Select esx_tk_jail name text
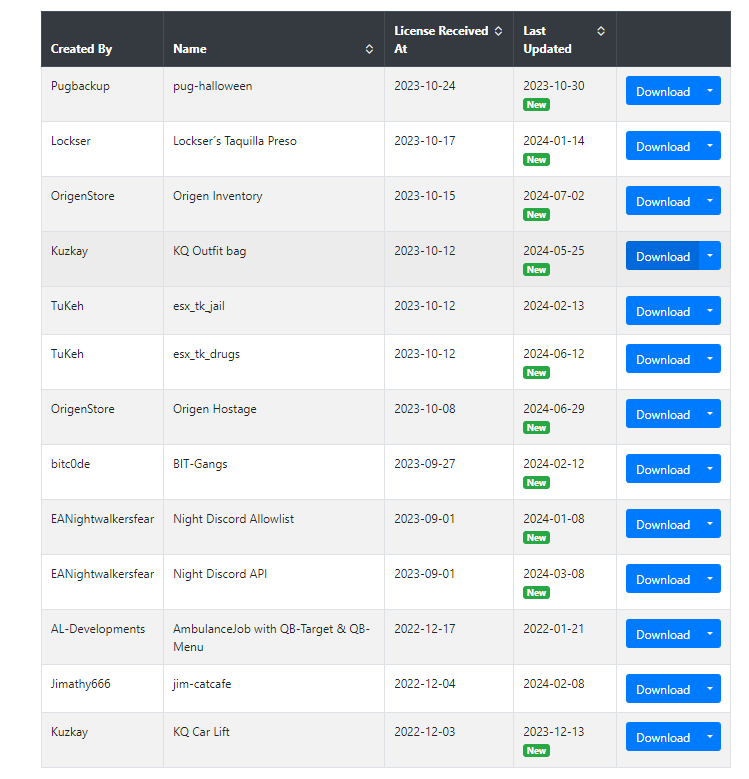This screenshot has width=749, height=779. coord(199,306)
